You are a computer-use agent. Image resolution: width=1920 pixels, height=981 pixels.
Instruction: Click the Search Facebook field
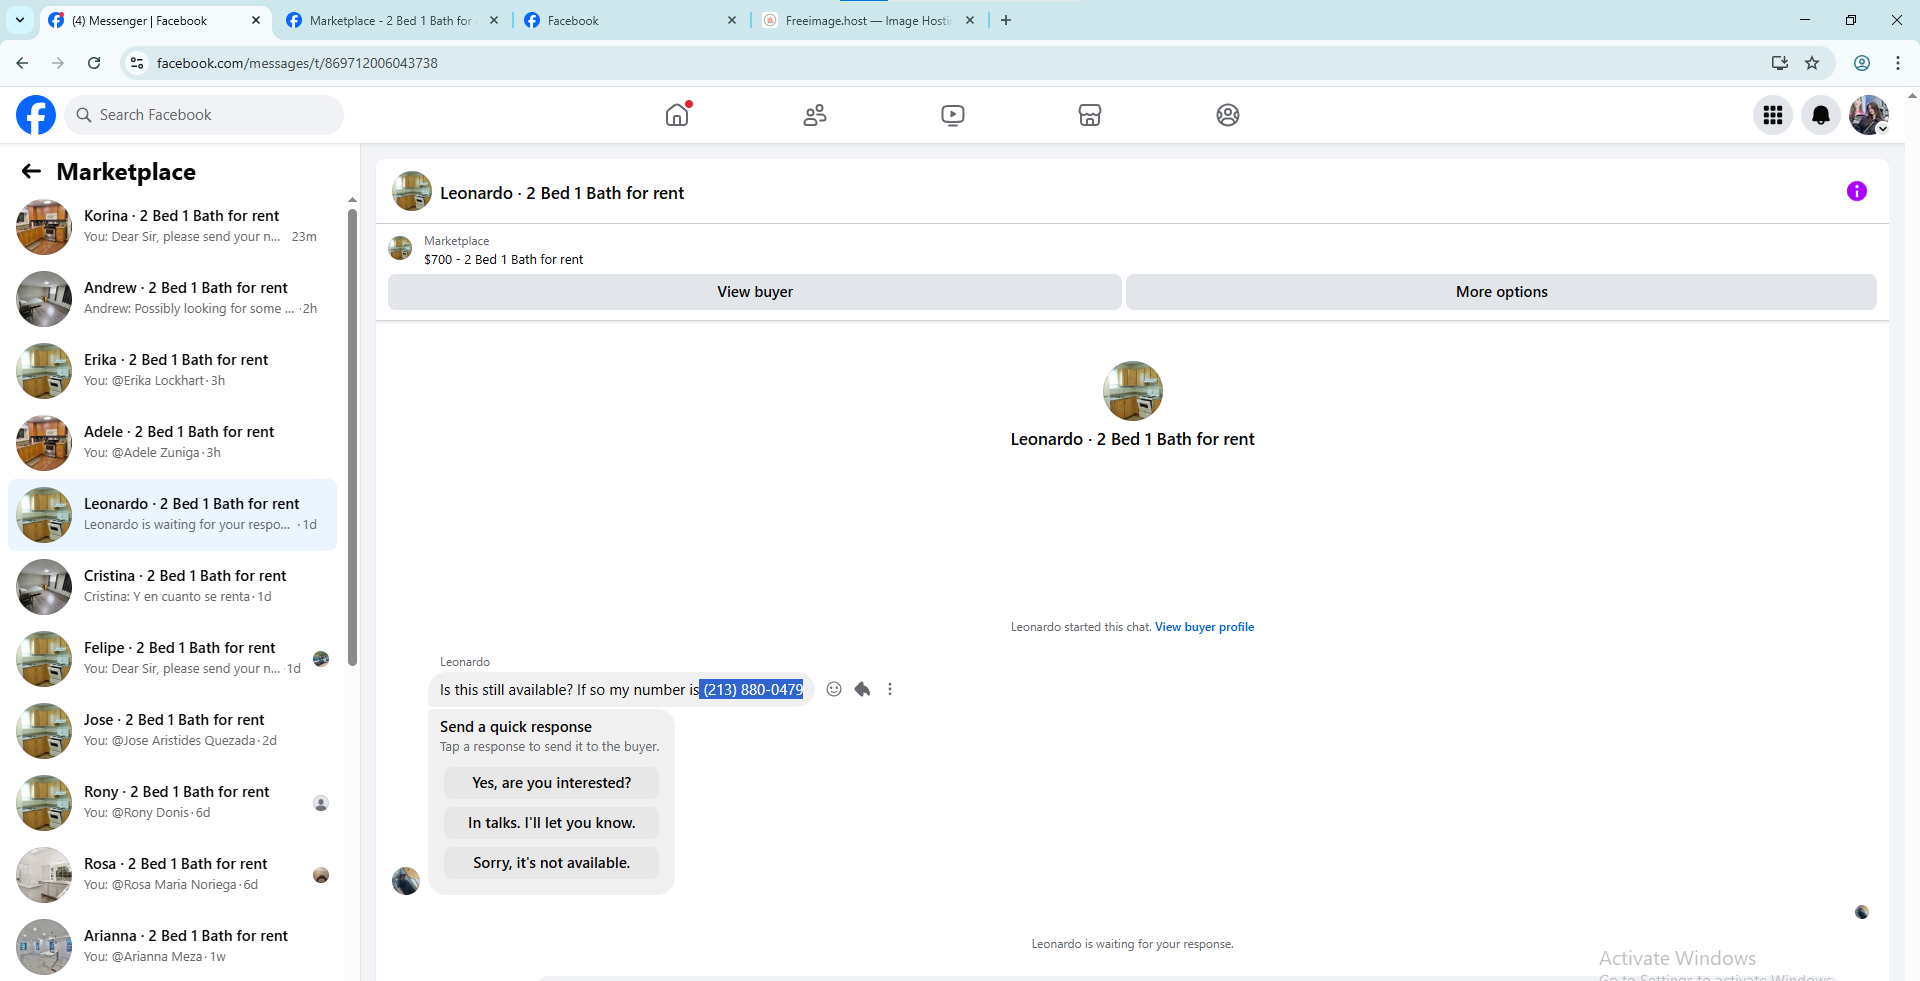pyautogui.click(x=204, y=115)
